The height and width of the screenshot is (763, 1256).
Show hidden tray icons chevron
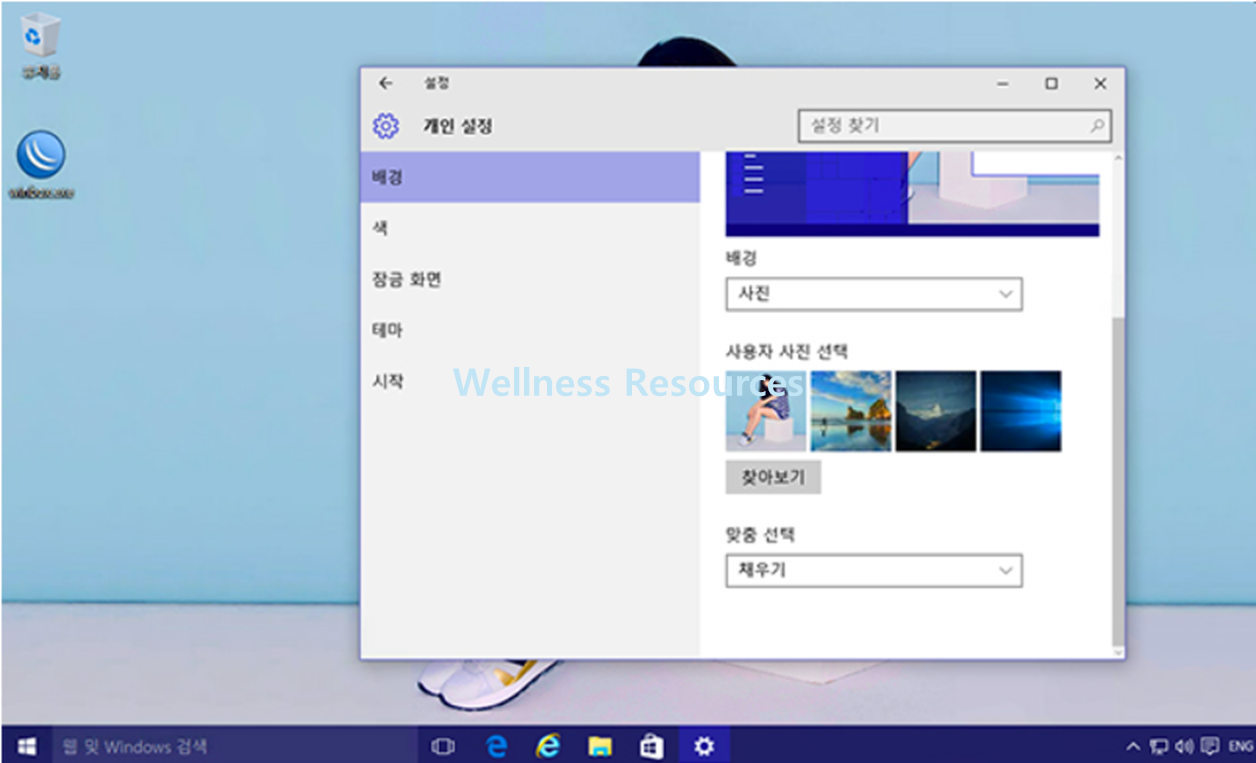(x=1133, y=746)
